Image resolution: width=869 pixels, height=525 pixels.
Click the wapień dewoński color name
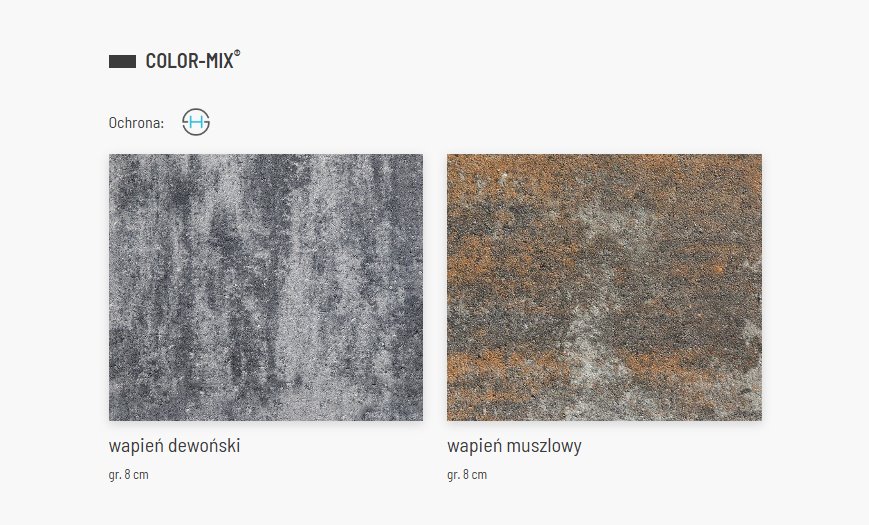175,446
